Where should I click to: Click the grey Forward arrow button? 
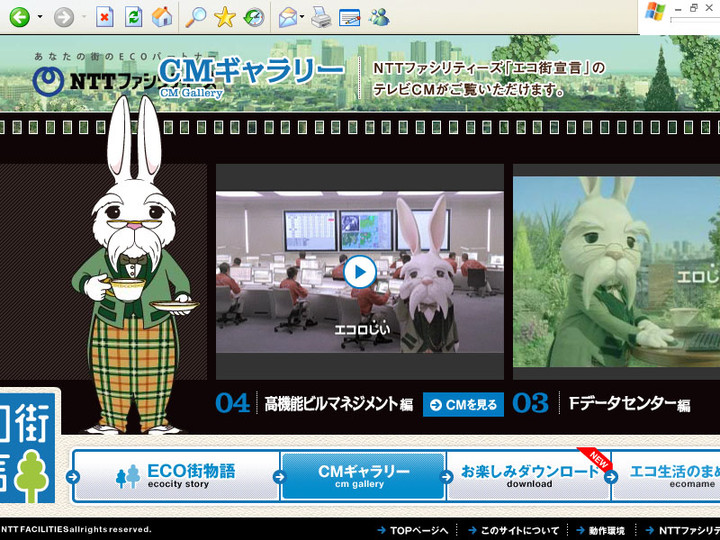coord(64,17)
